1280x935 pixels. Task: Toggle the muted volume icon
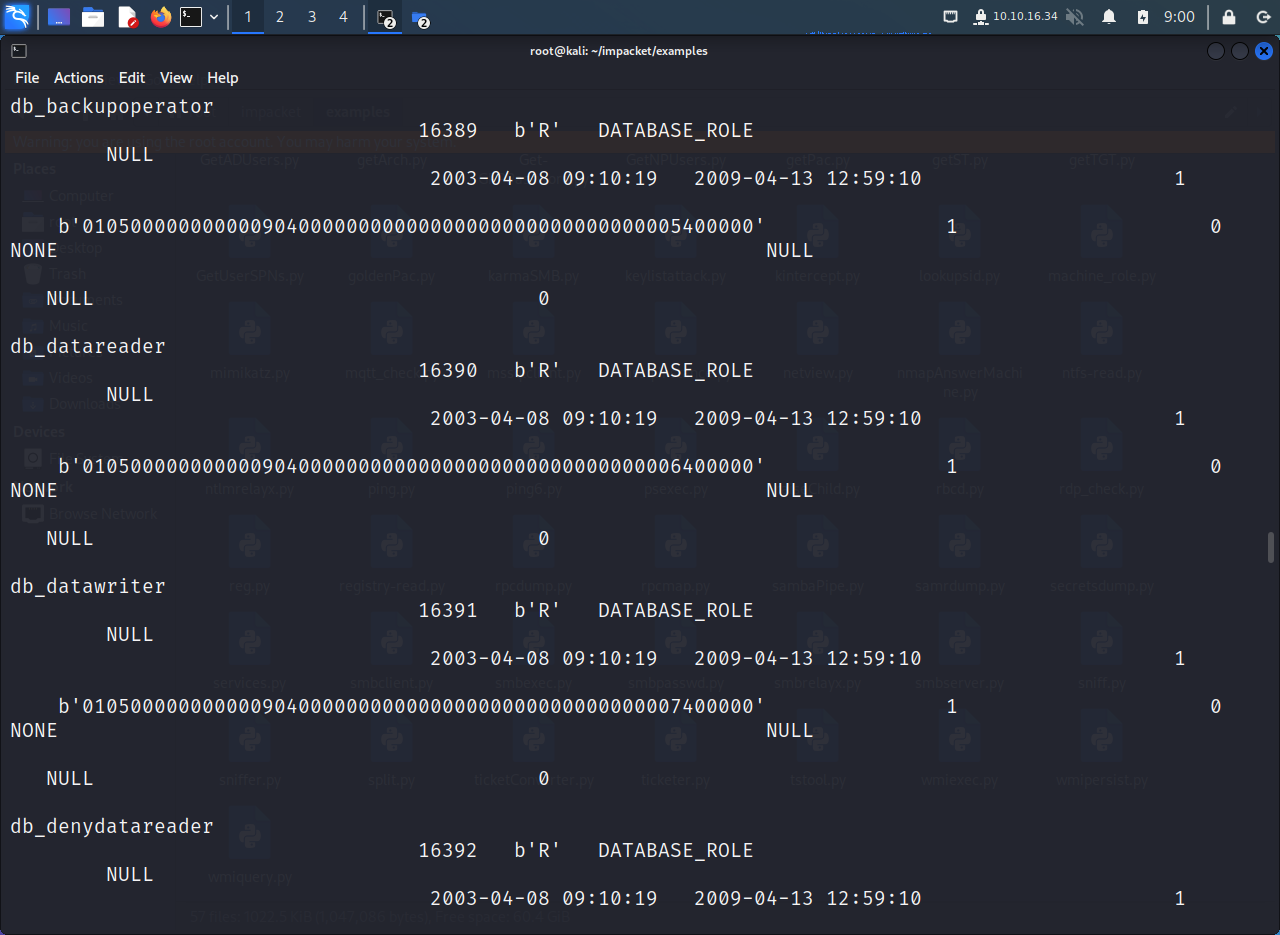pyautogui.click(x=1075, y=17)
